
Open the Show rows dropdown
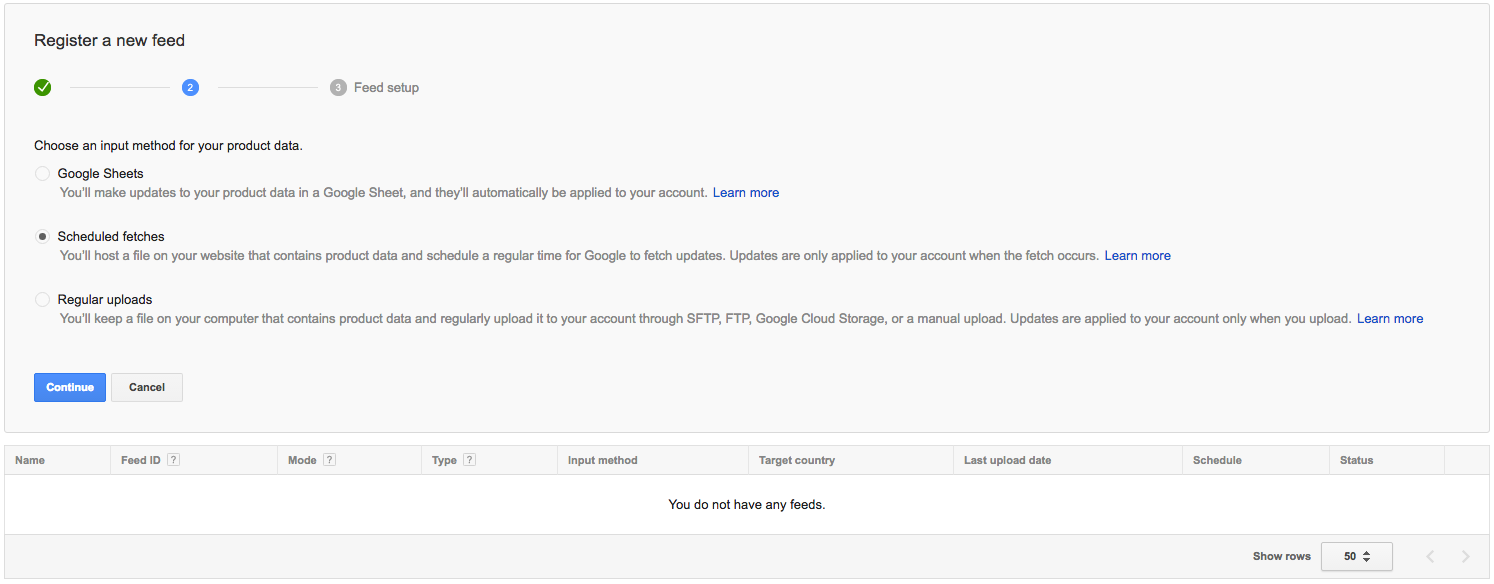coord(1356,556)
